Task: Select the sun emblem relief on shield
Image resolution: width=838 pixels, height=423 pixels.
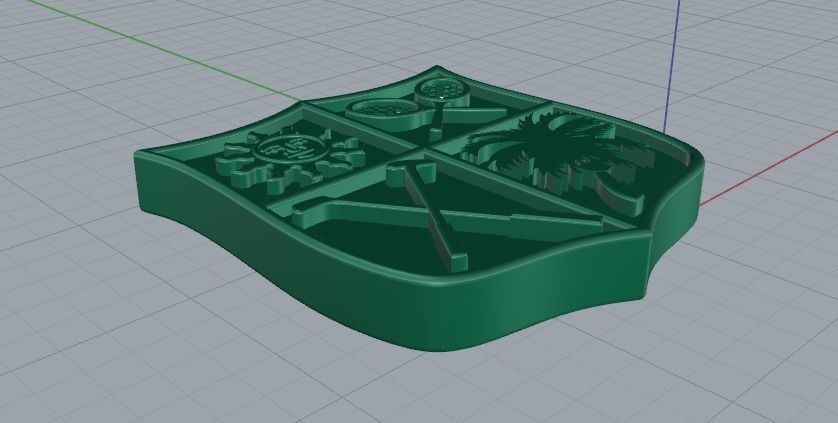Action: 290,160
